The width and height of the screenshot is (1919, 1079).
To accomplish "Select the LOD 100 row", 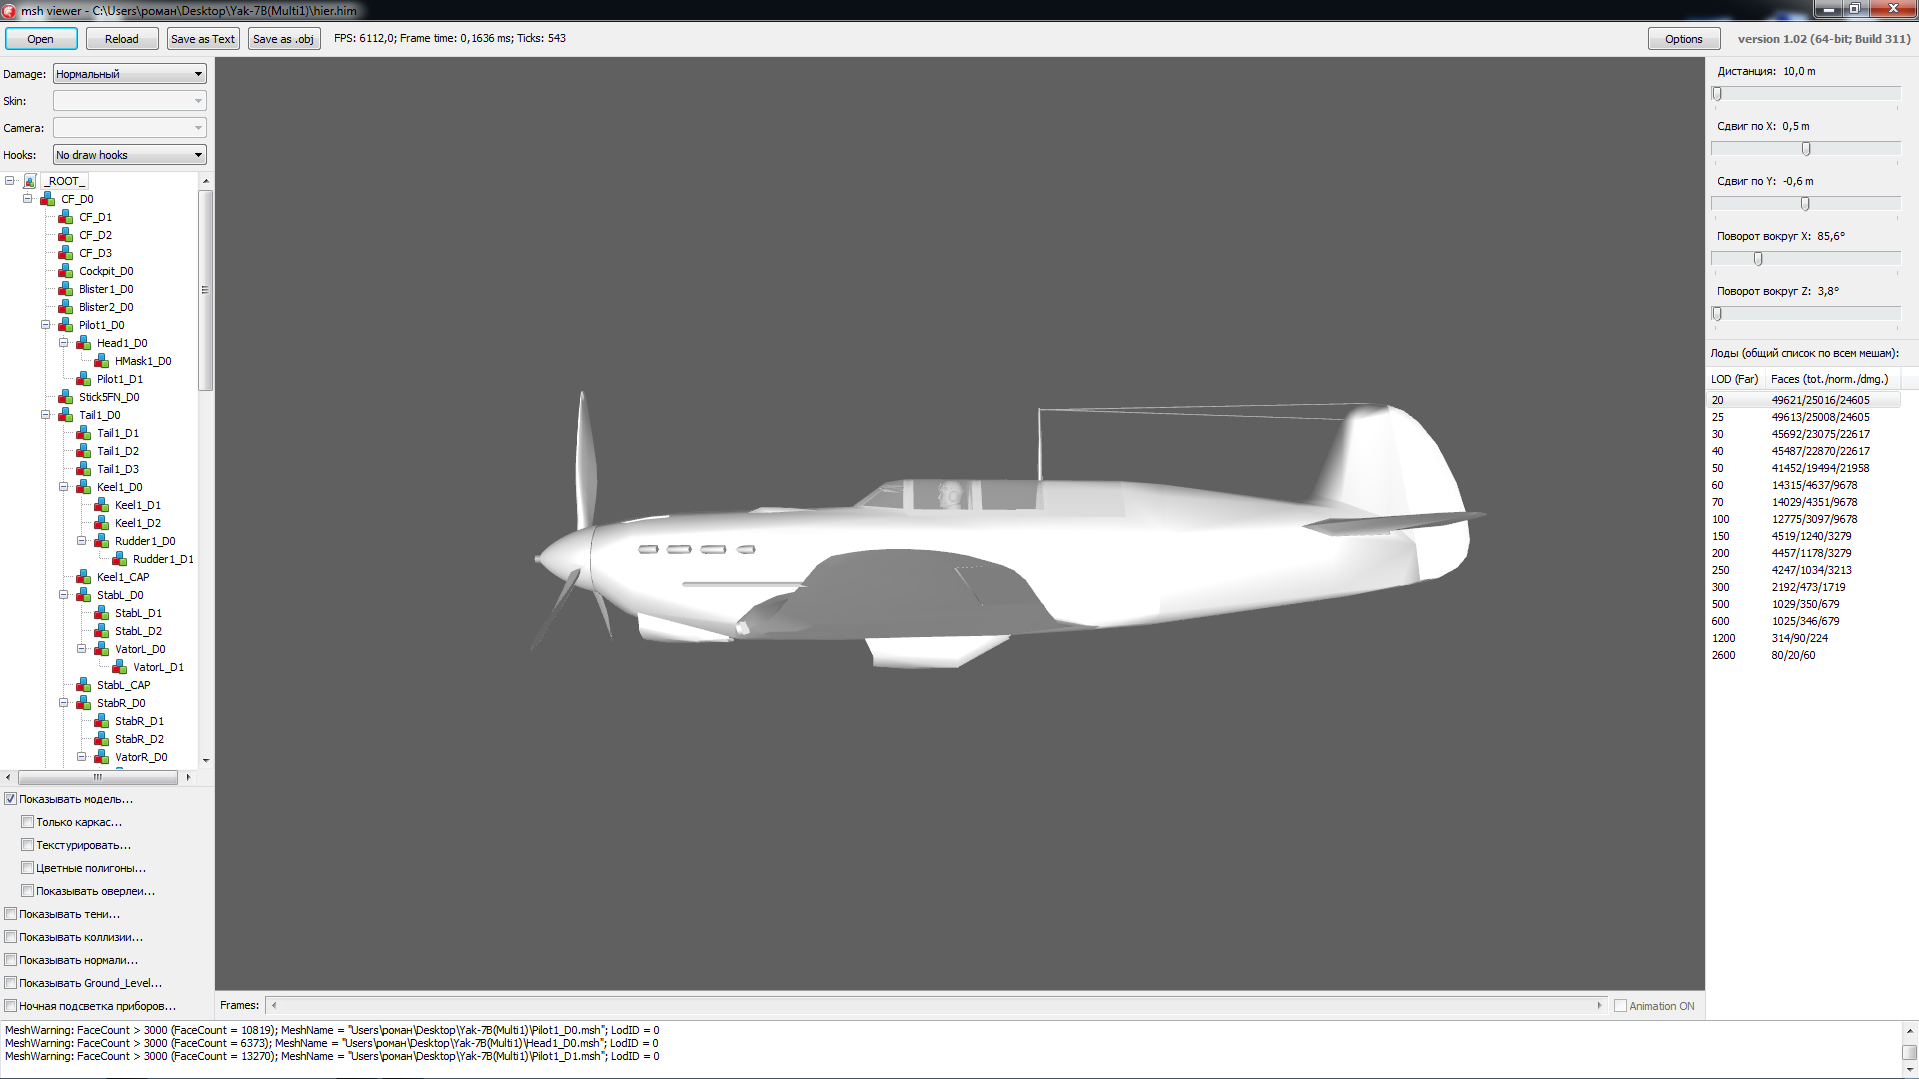I will [x=1804, y=519].
